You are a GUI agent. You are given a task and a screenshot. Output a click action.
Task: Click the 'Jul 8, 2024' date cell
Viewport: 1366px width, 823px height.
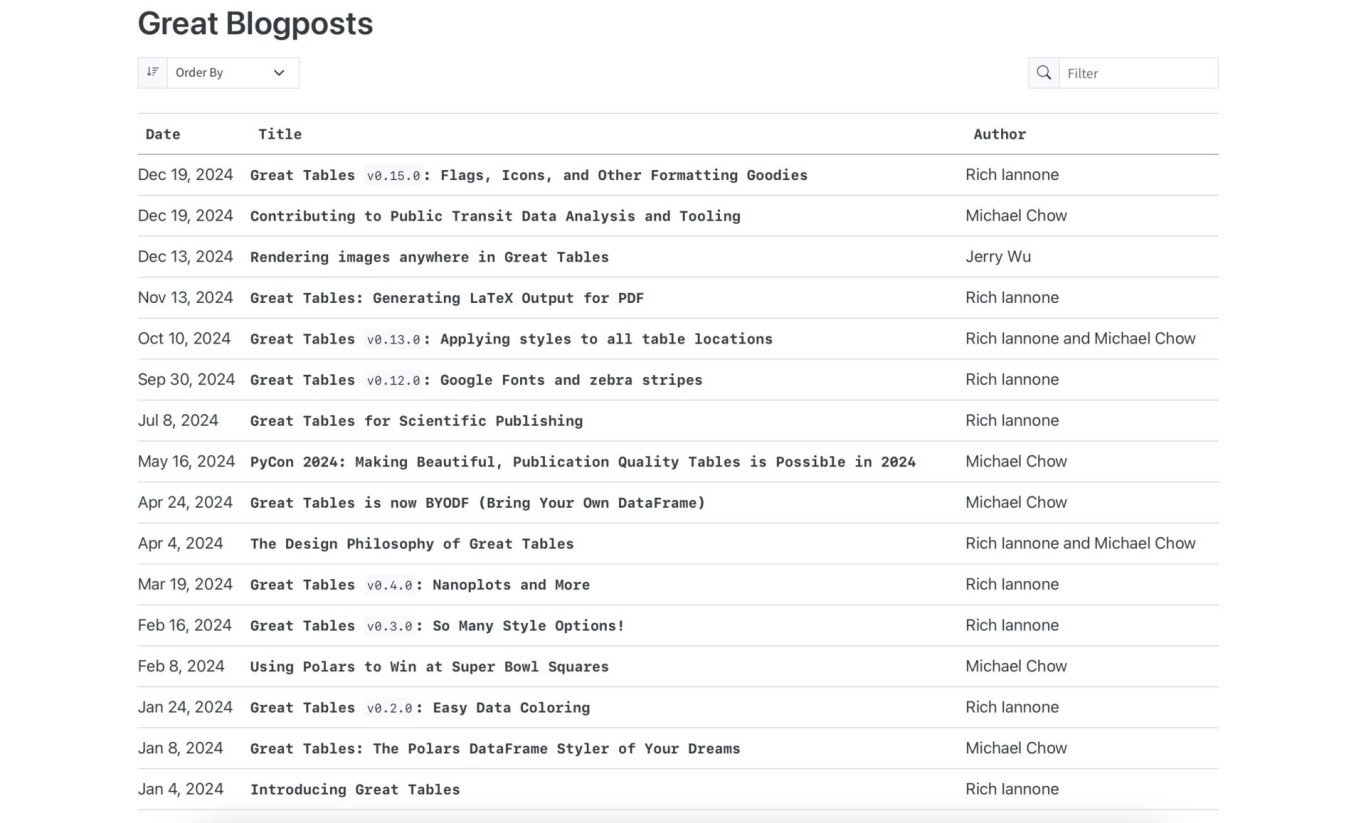click(x=178, y=420)
